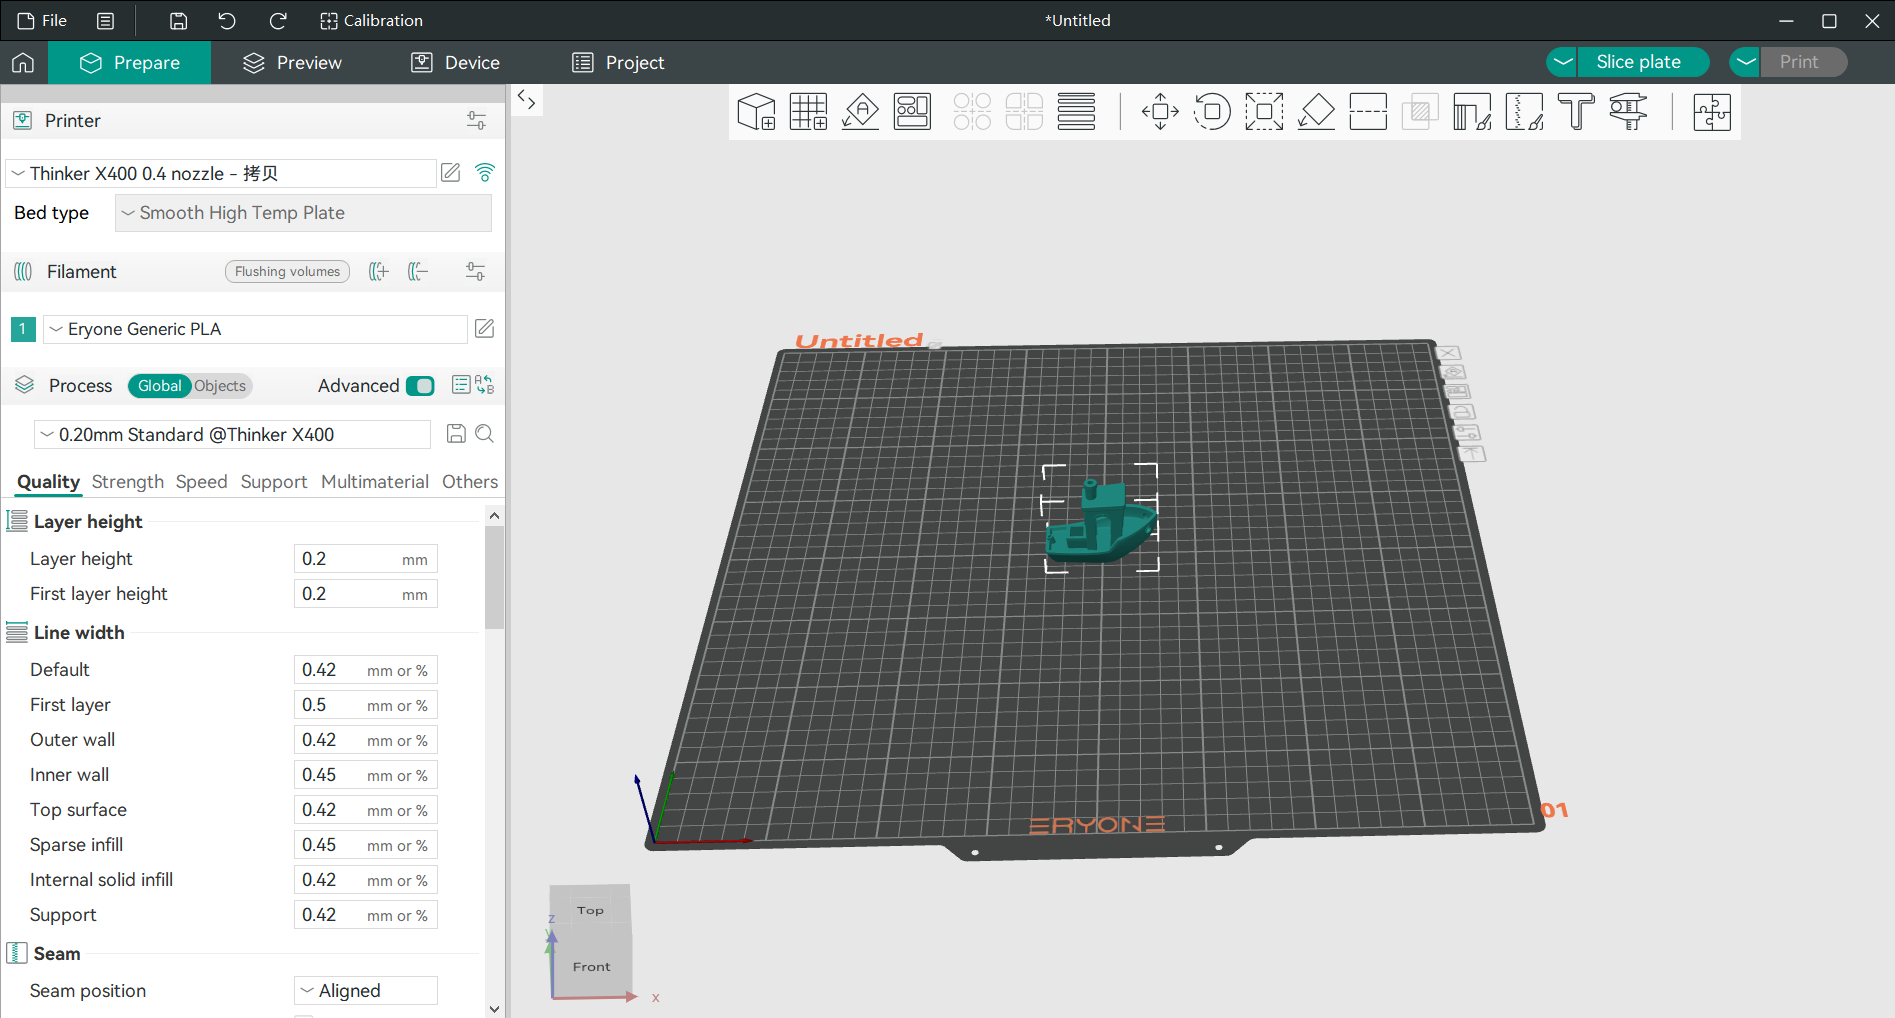Add a filament slot

(378, 271)
